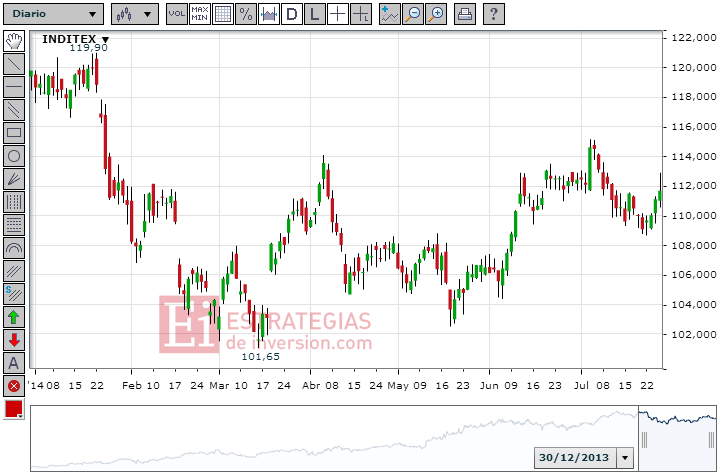Click the 110,000 price axis label
This screenshot has height=474, width=722.
[694, 216]
